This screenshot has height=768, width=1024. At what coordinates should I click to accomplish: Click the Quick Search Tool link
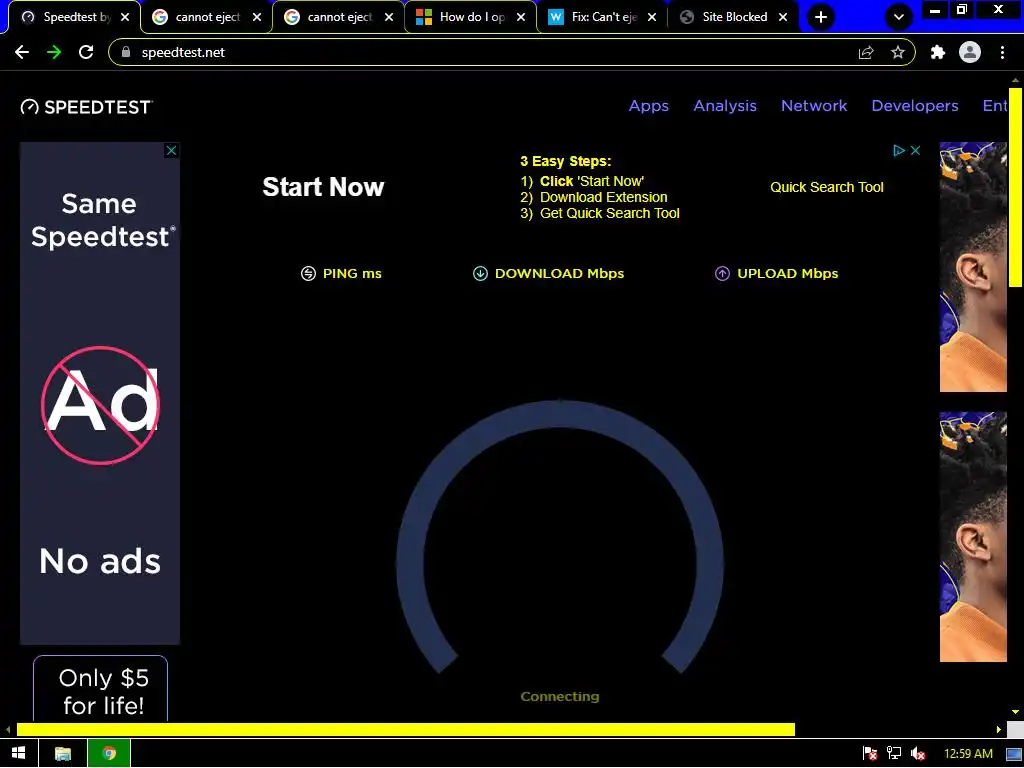(x=827, y=187)
